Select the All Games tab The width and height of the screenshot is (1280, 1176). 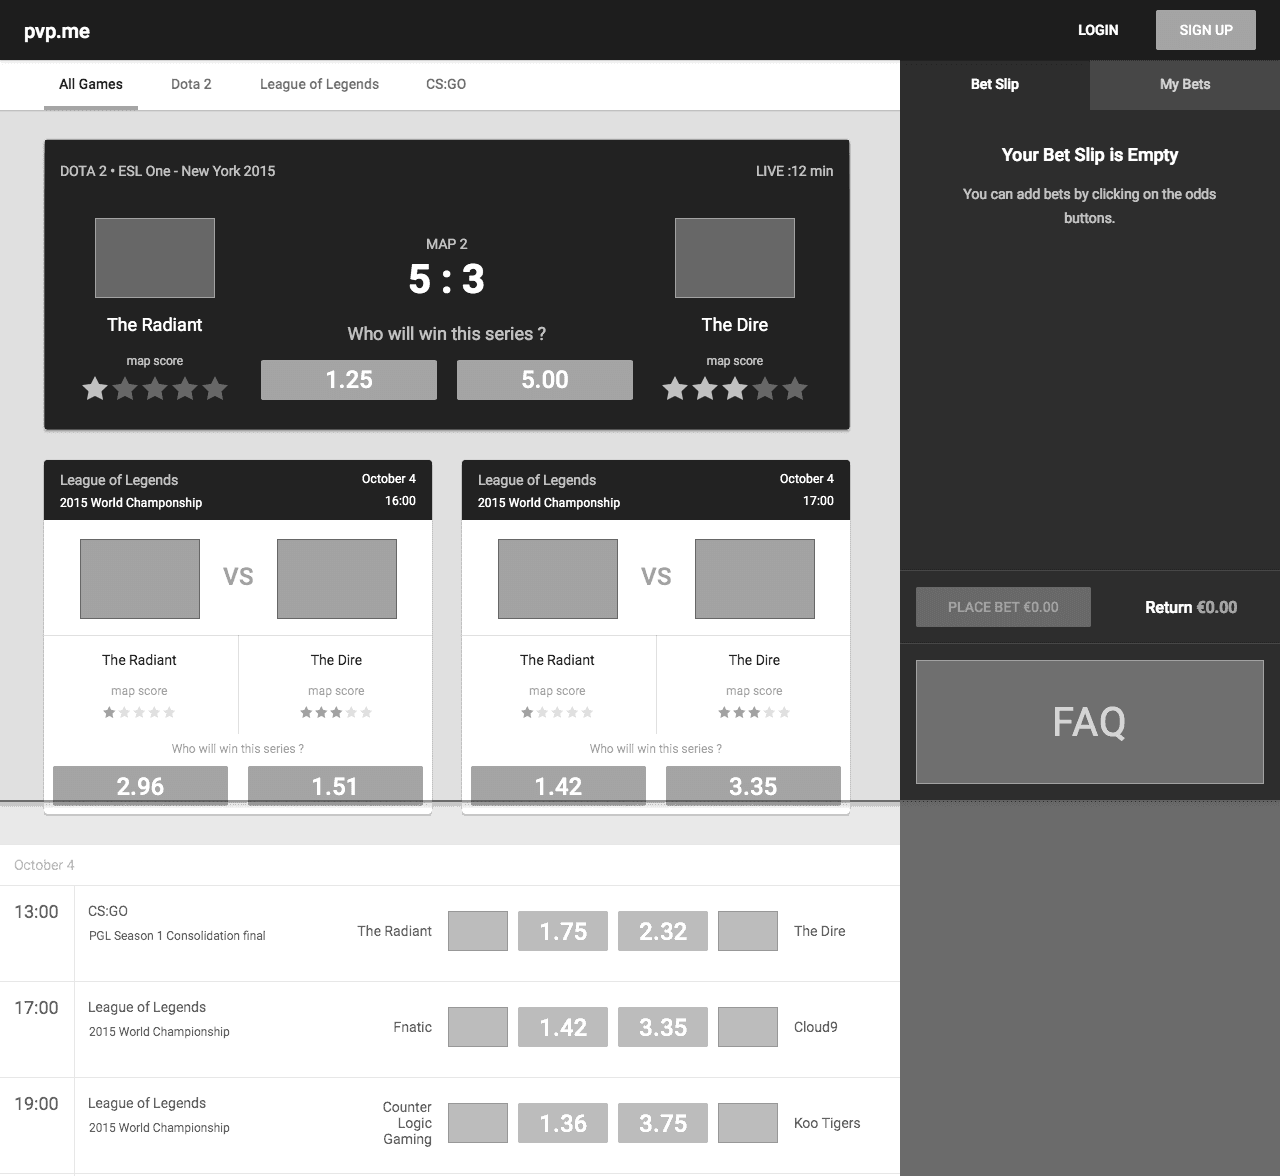click(x=91, y=85)
